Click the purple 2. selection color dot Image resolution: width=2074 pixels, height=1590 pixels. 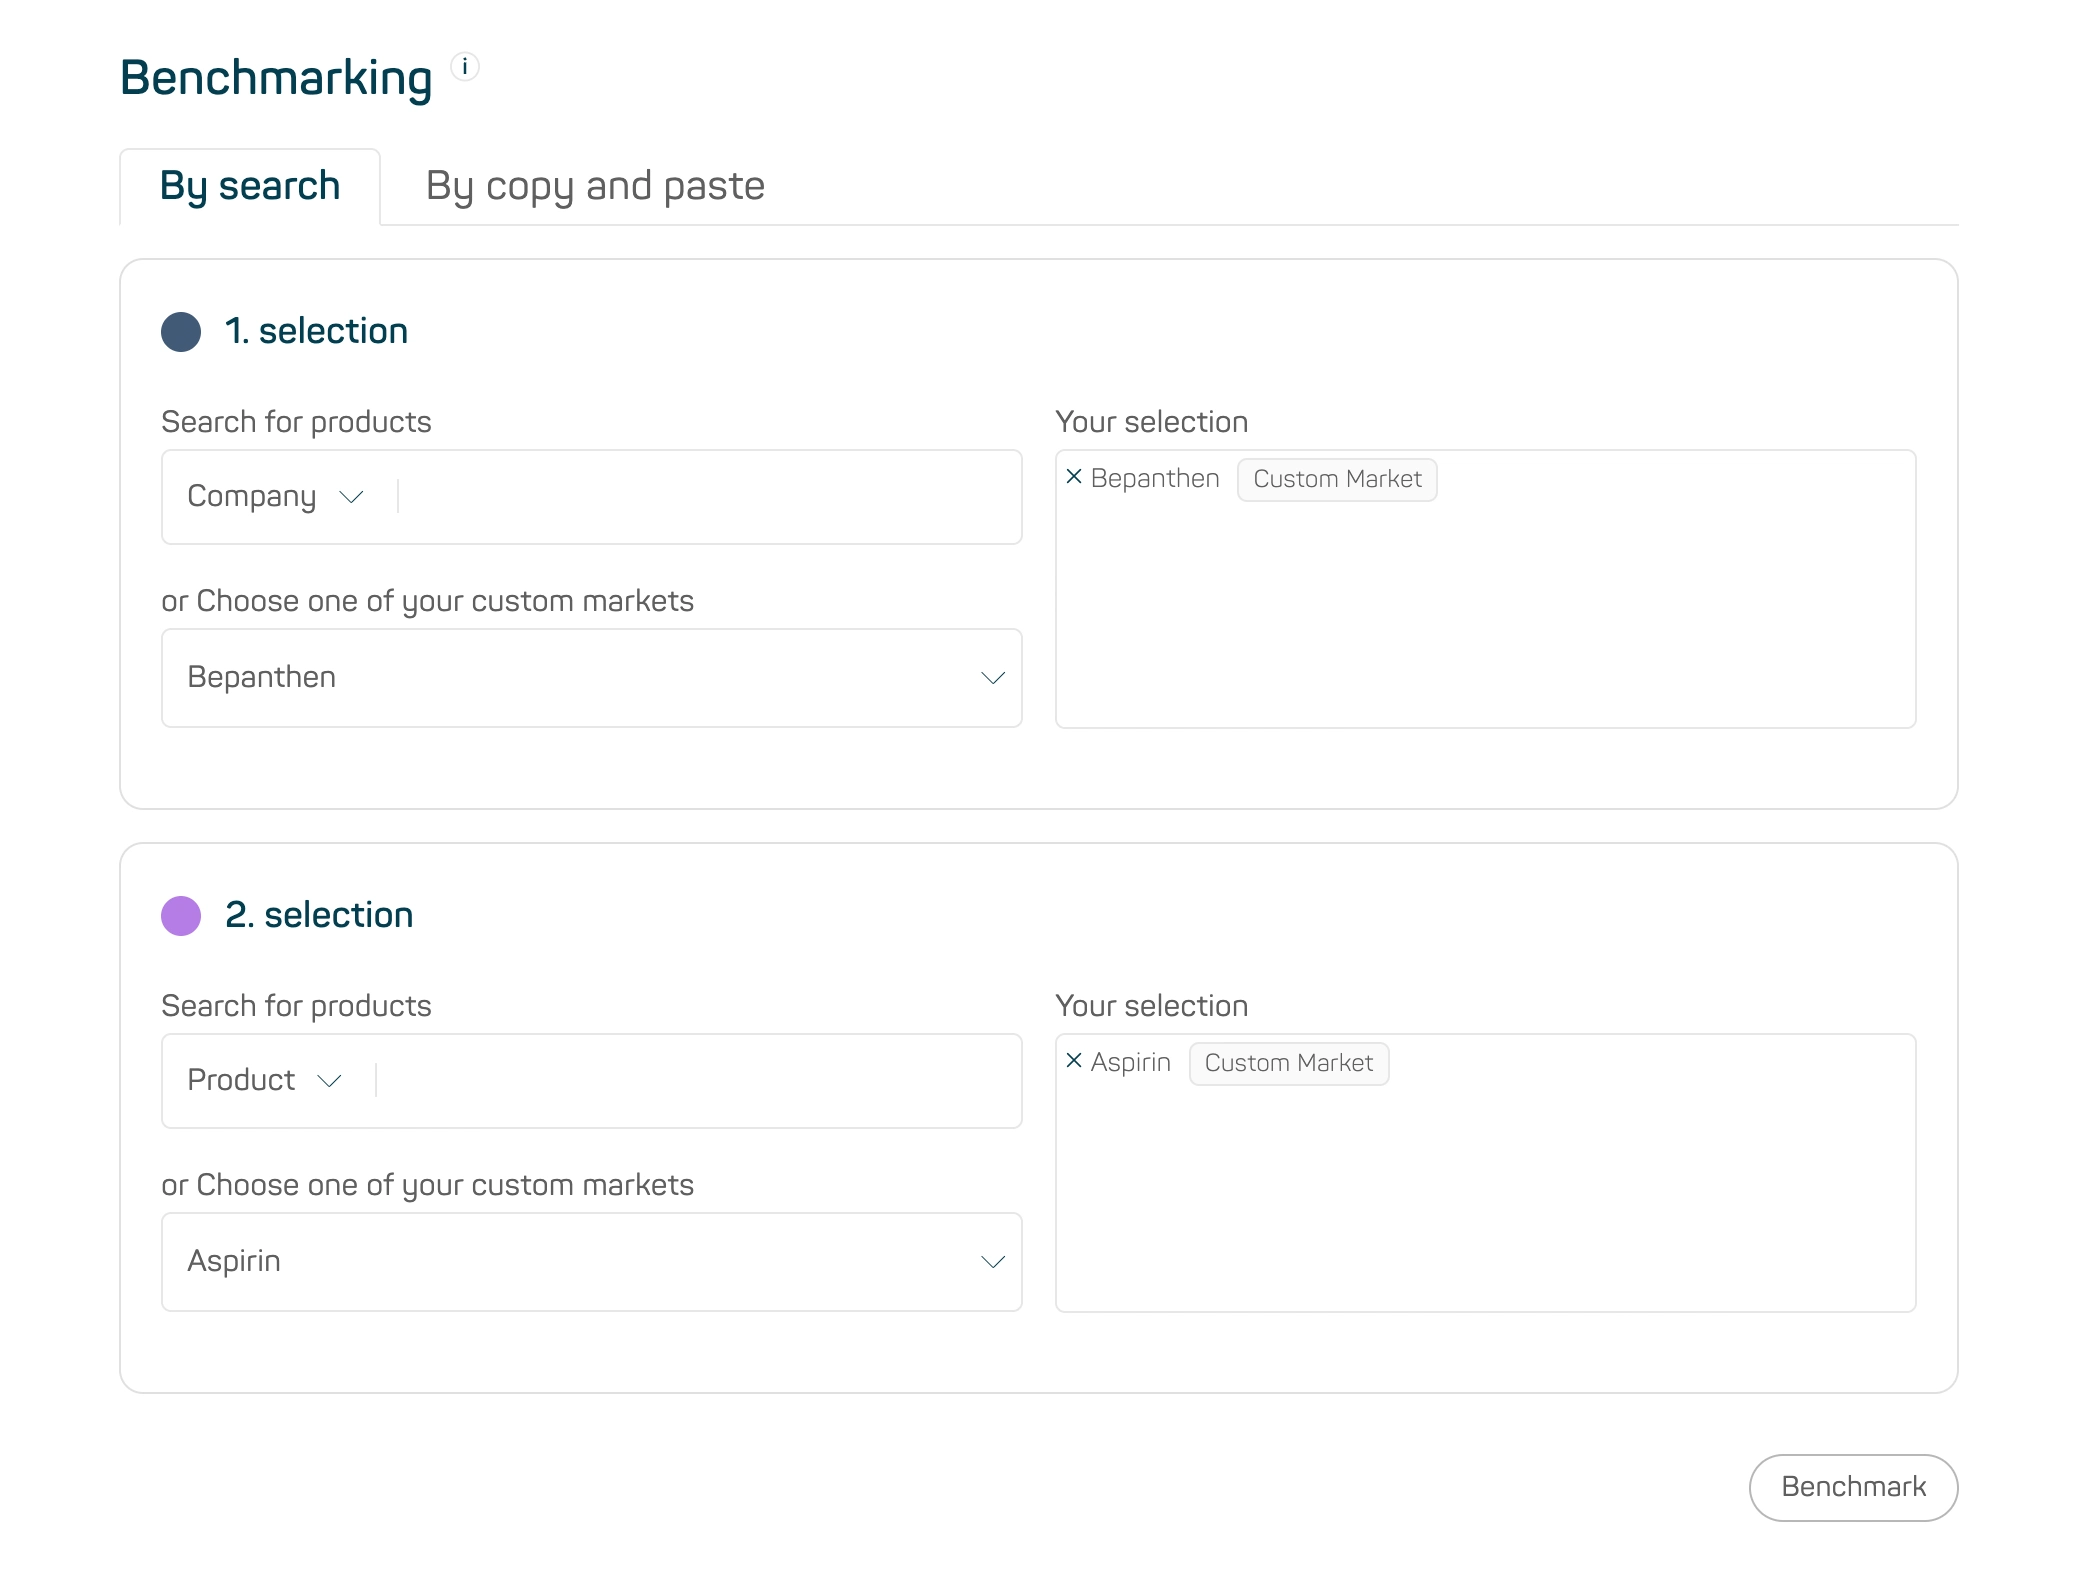click(181, 916)
